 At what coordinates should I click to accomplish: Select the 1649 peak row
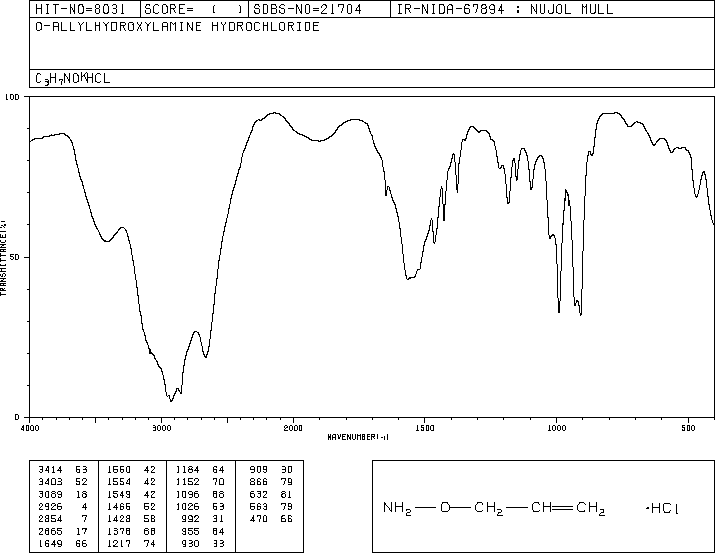coord(63,544)
